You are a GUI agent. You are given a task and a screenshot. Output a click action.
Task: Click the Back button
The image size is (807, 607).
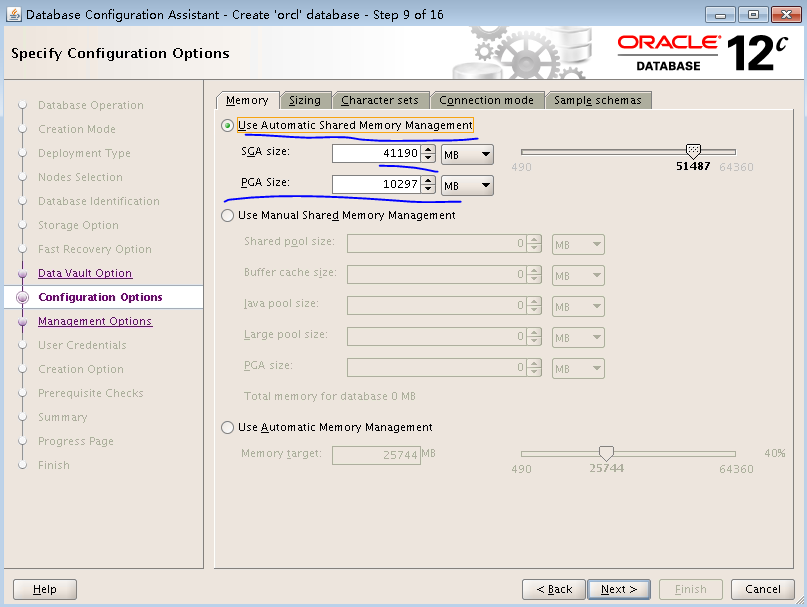click(554, 589)
